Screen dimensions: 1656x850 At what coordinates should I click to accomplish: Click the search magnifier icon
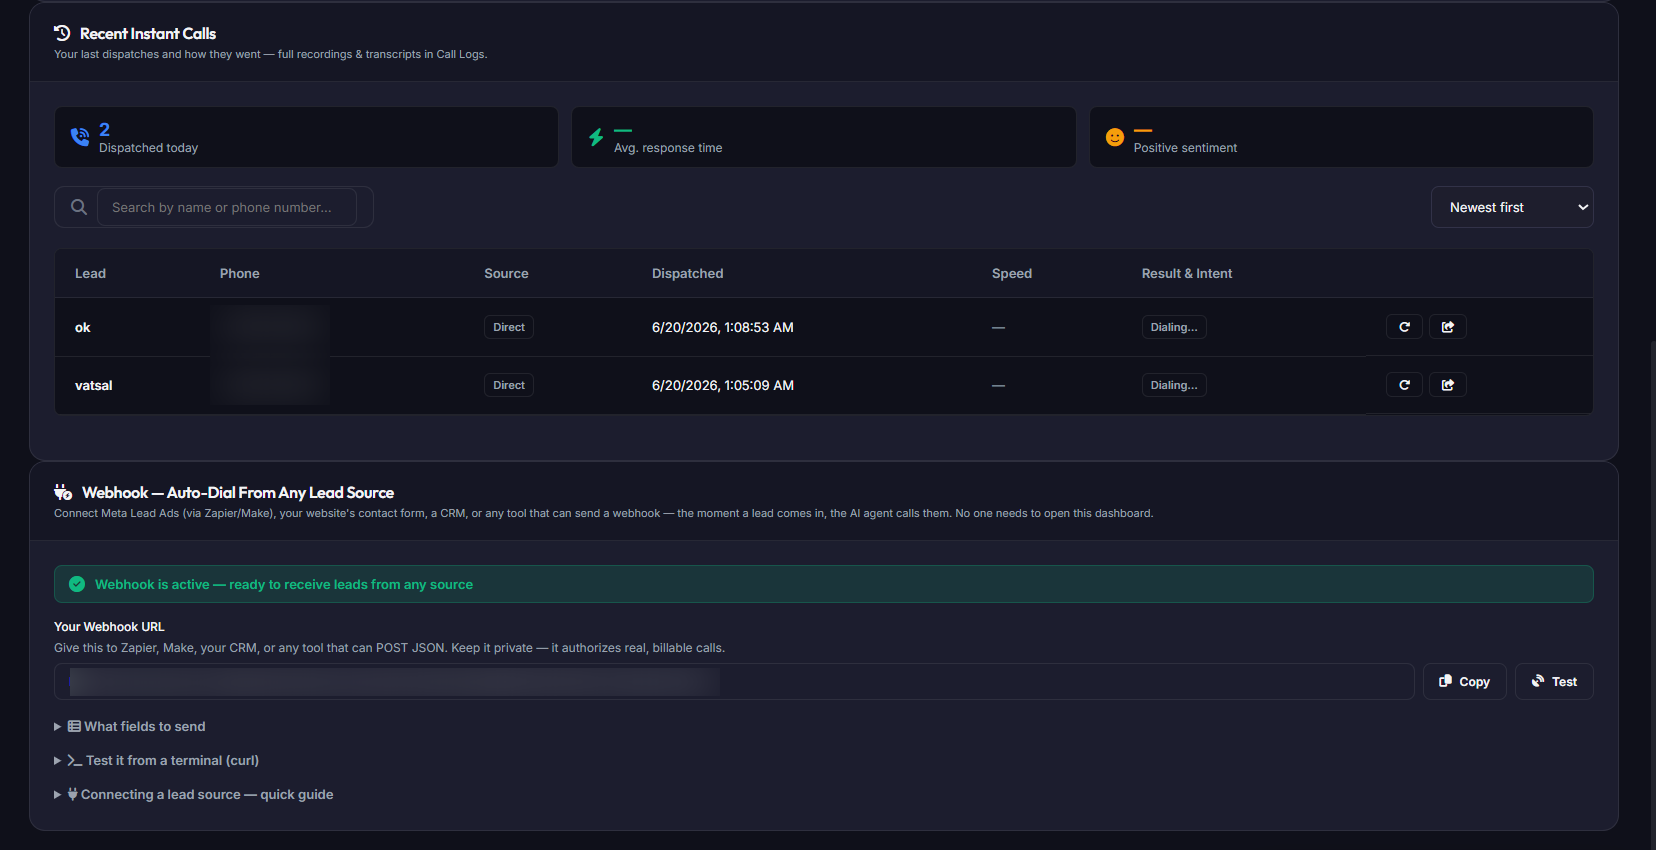pyautogui.click(x=79, y=207)
